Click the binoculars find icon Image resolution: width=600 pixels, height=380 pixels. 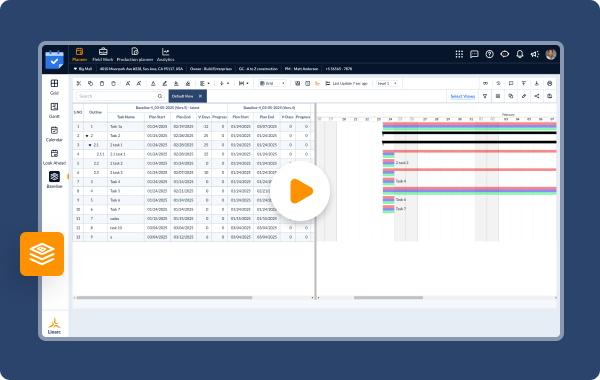(x=485, y=83)
